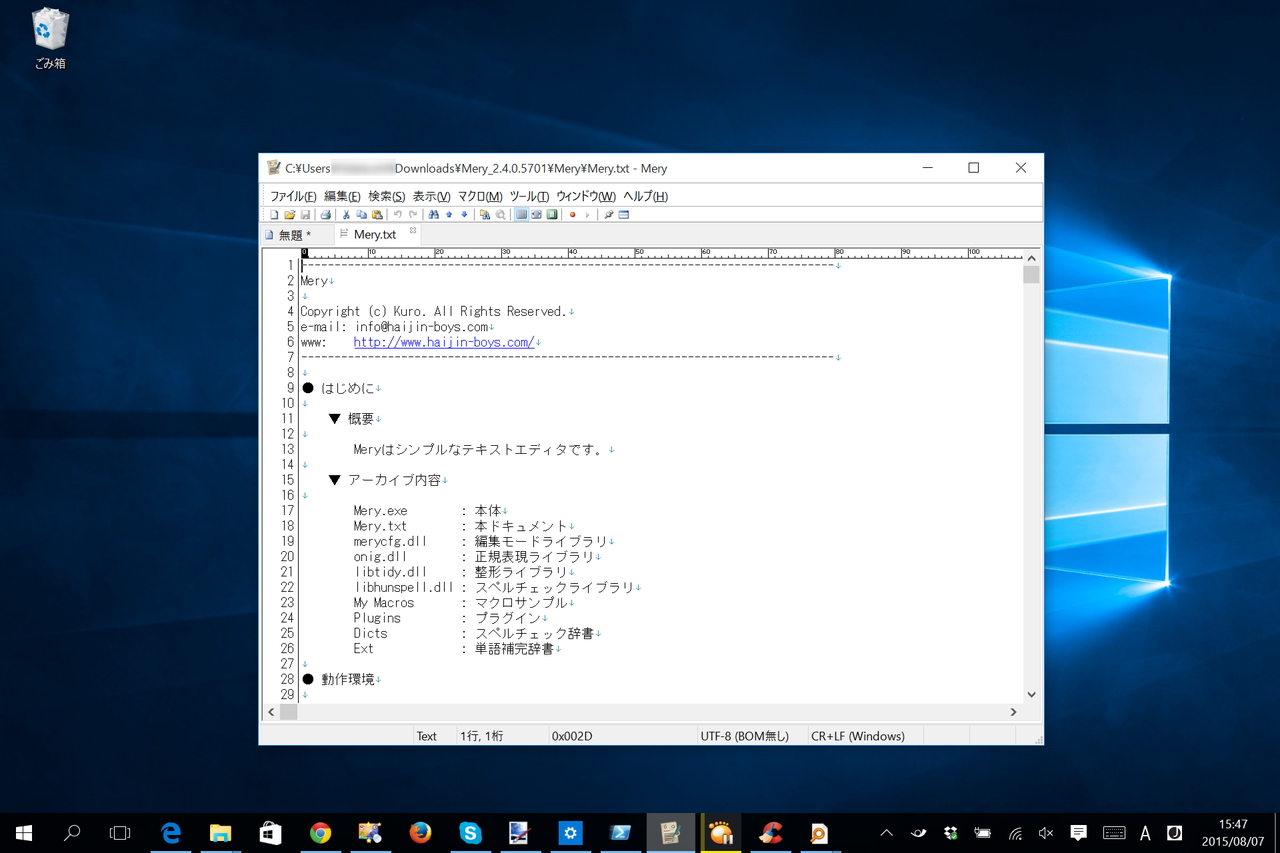Click the Save floppy disk icon

pyautogui.click(x=305, y=215)
